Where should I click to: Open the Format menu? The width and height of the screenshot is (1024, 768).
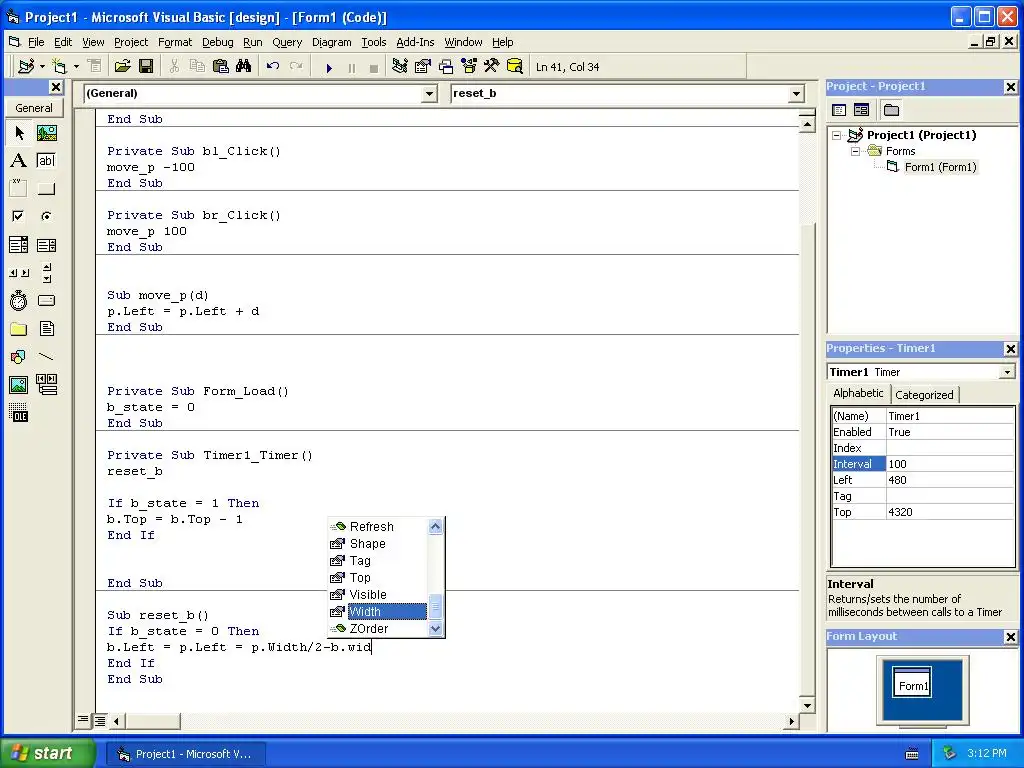(175, 42)
